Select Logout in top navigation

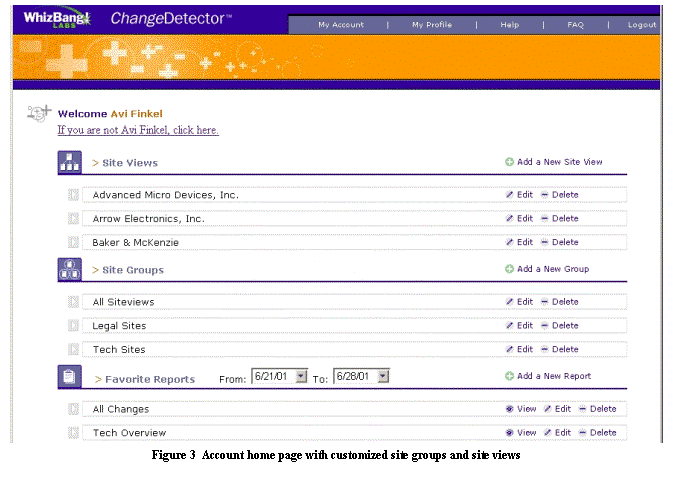click(x=642, y=25)
